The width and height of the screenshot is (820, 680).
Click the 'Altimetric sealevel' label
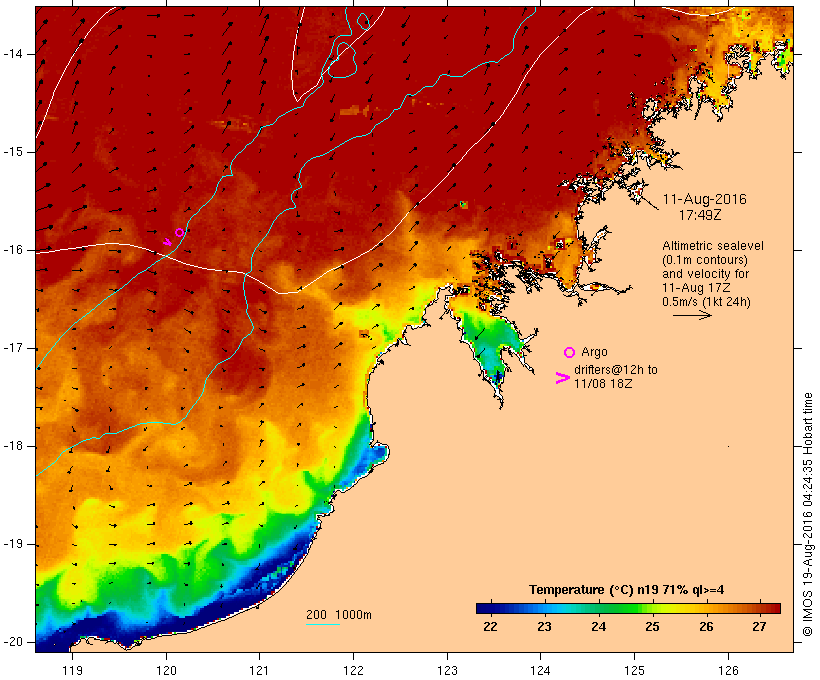(713, 246)
